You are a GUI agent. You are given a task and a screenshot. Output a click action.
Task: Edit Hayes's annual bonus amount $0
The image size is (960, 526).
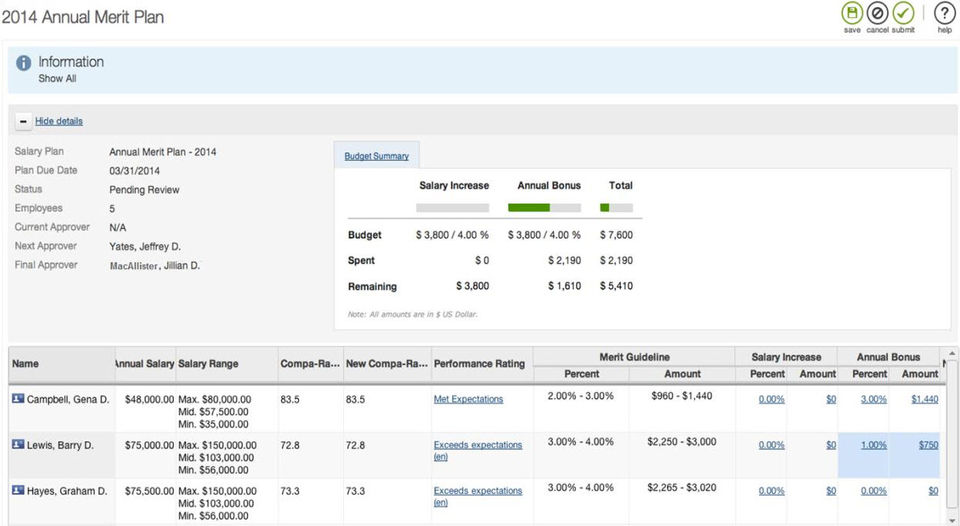pos(933,491)
